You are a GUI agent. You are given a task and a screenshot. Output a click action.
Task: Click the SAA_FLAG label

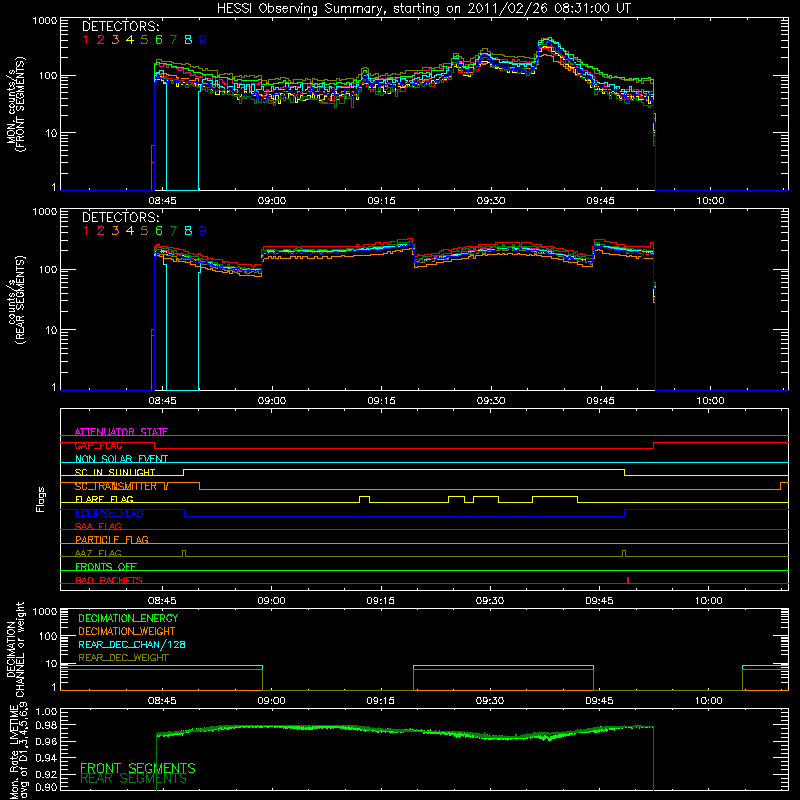98,526
